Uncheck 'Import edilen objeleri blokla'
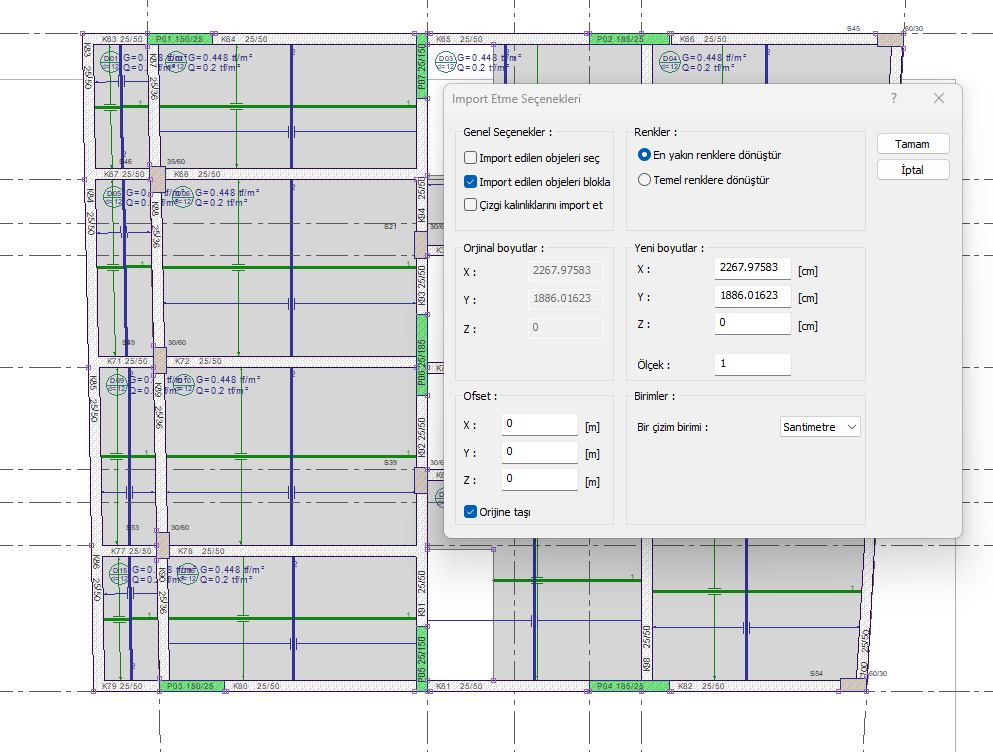Screen dimensions: 993x752 pyautogui.click(x=471, y=182)
